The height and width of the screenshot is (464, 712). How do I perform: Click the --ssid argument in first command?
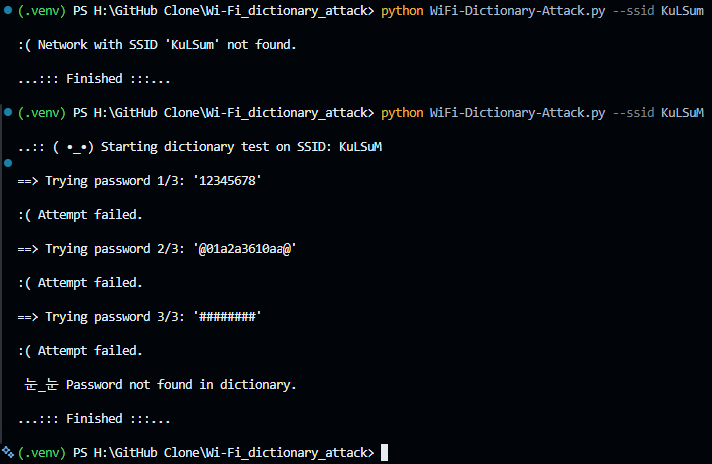(633, 11)
